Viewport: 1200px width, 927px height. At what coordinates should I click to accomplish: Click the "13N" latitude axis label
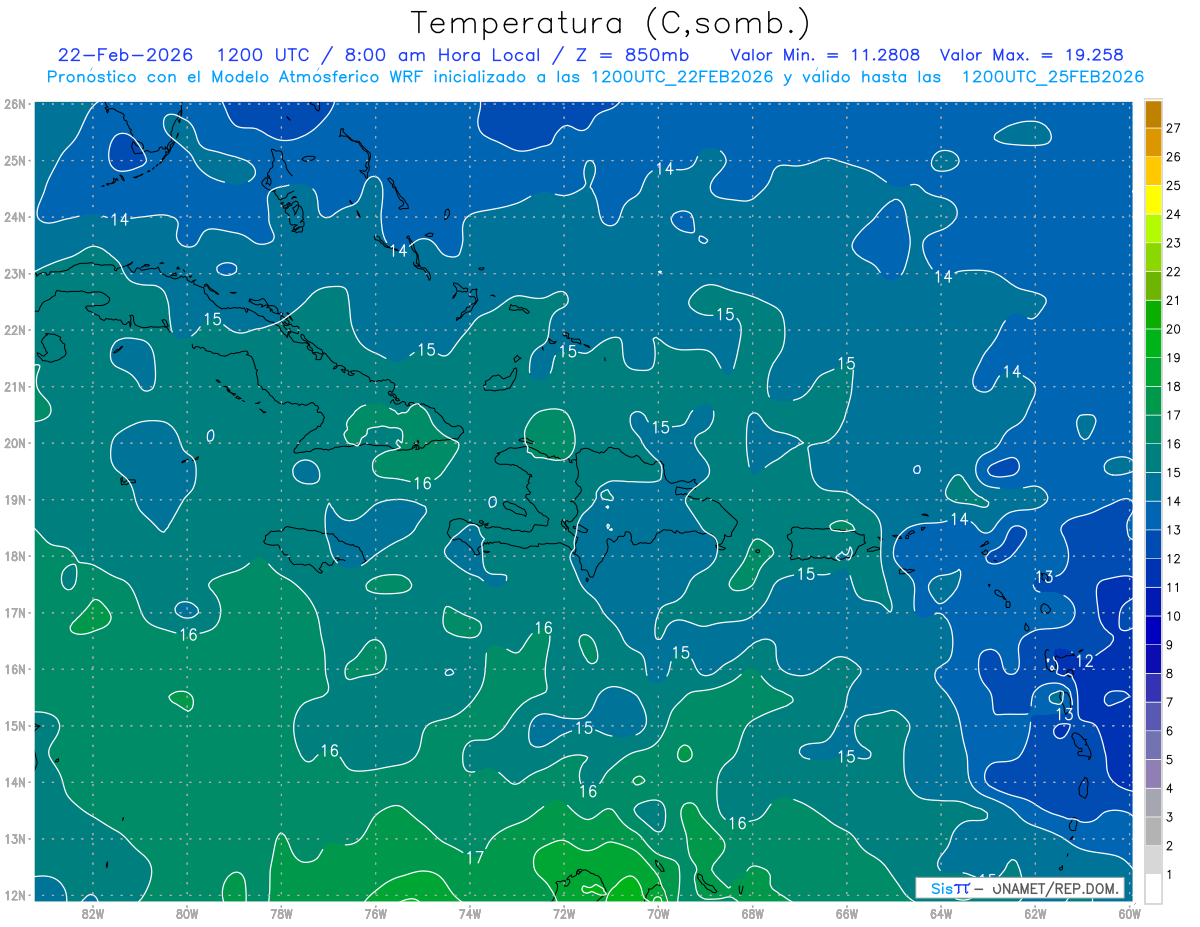coord(14,838)
